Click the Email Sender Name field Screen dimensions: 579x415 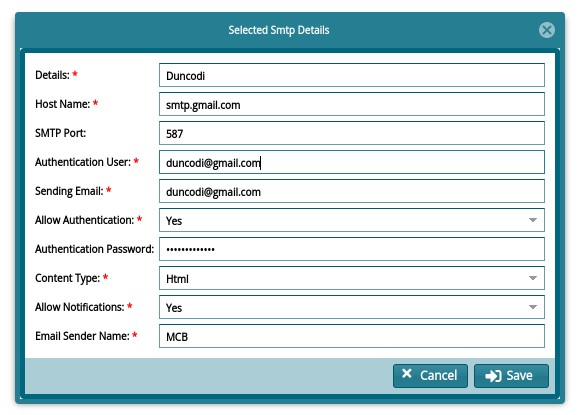pos(352,336)
